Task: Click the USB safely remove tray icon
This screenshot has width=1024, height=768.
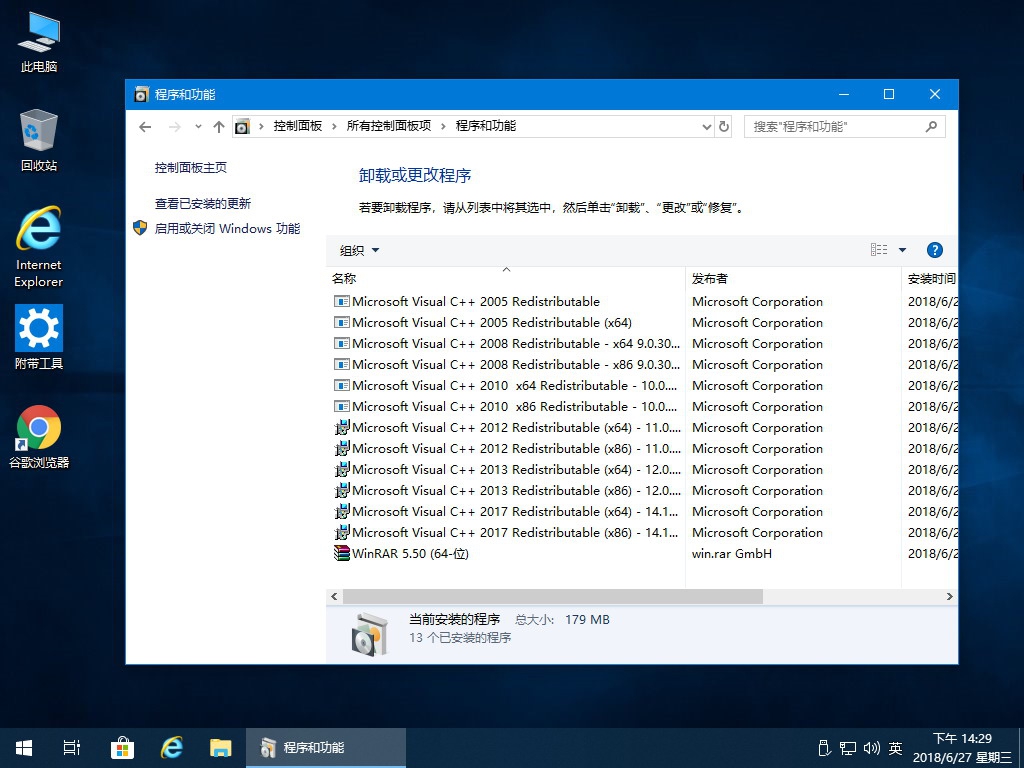Action: (x=824, y=748)
